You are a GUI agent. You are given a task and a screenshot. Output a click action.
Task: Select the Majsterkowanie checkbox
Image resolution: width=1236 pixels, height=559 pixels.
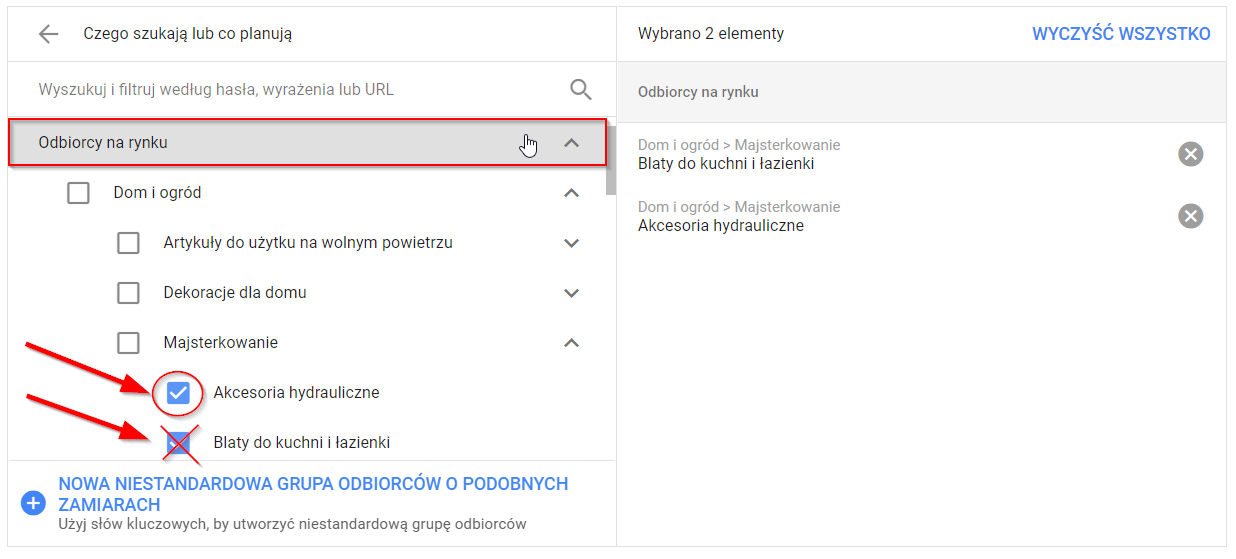[128, 343]
